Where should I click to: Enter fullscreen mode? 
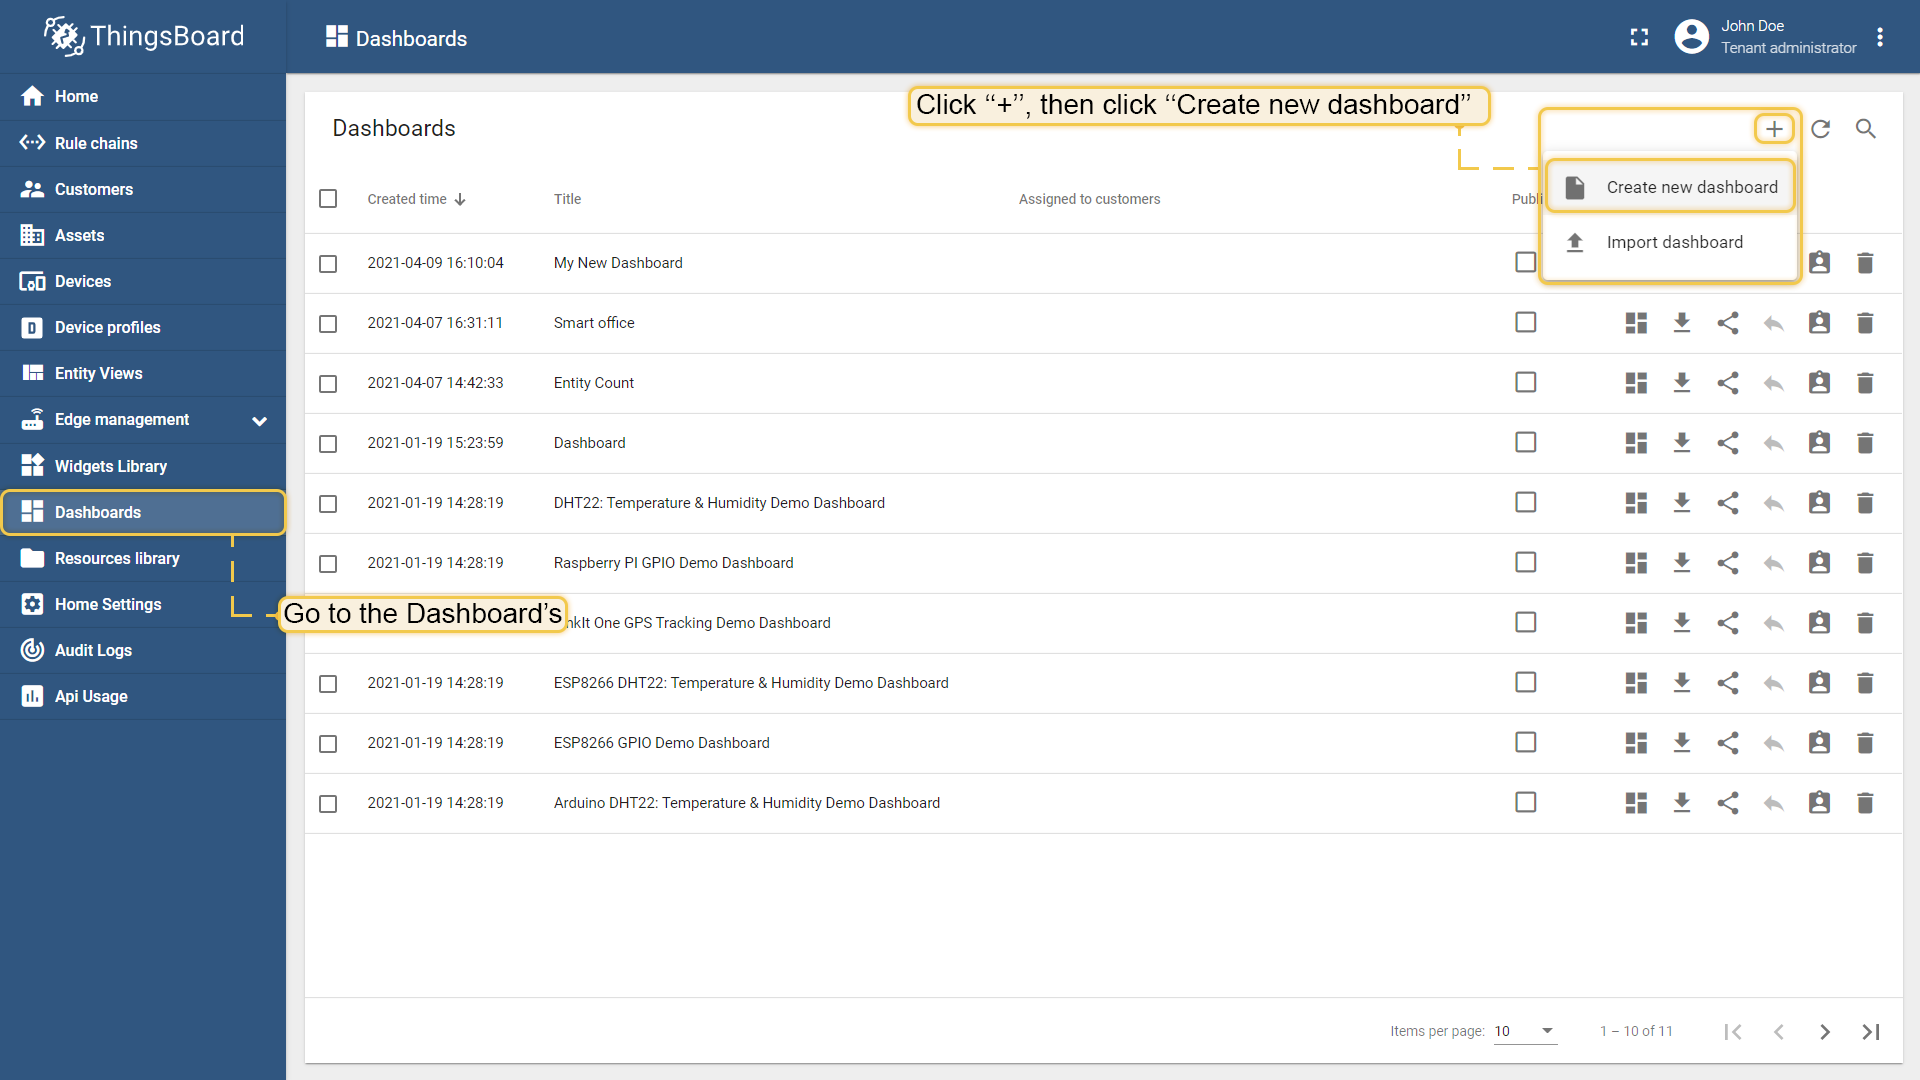click(x=1639, y=37)
